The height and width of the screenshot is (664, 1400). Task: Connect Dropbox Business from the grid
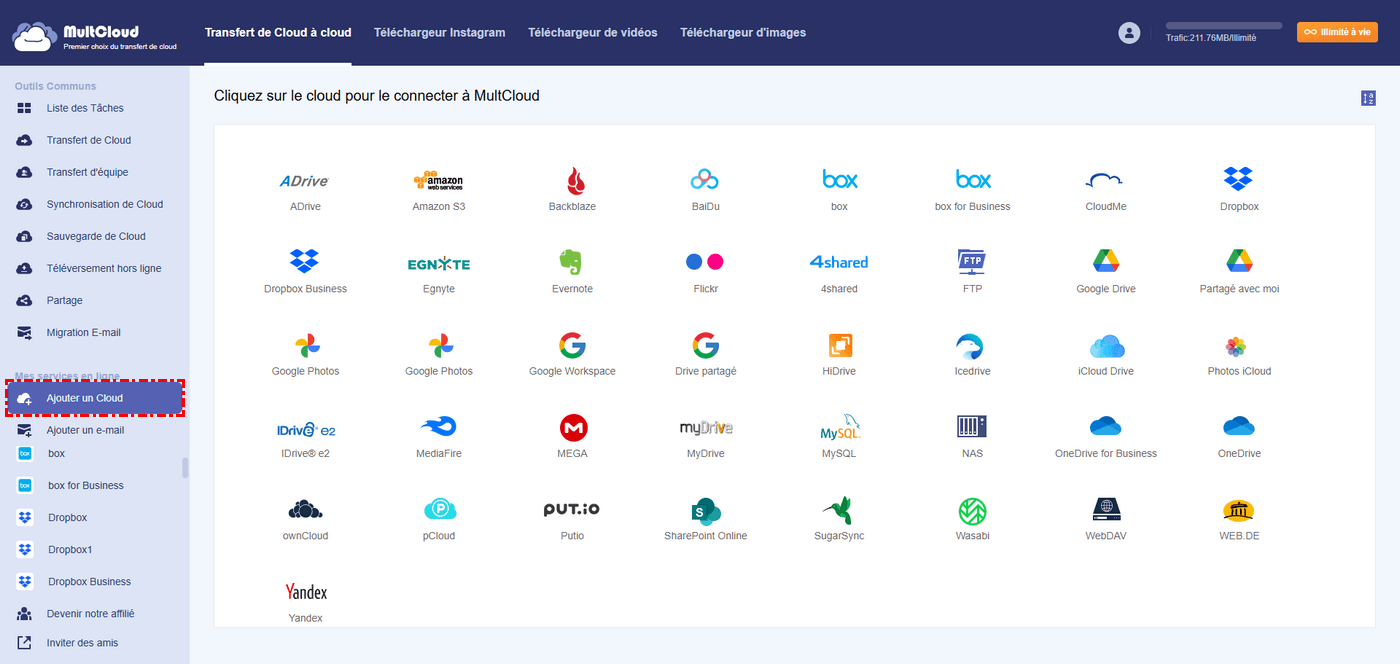point(305,263)
